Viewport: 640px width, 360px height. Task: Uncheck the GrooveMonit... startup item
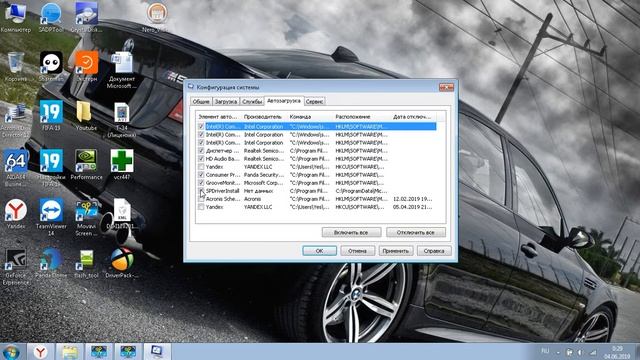point(201,183)
